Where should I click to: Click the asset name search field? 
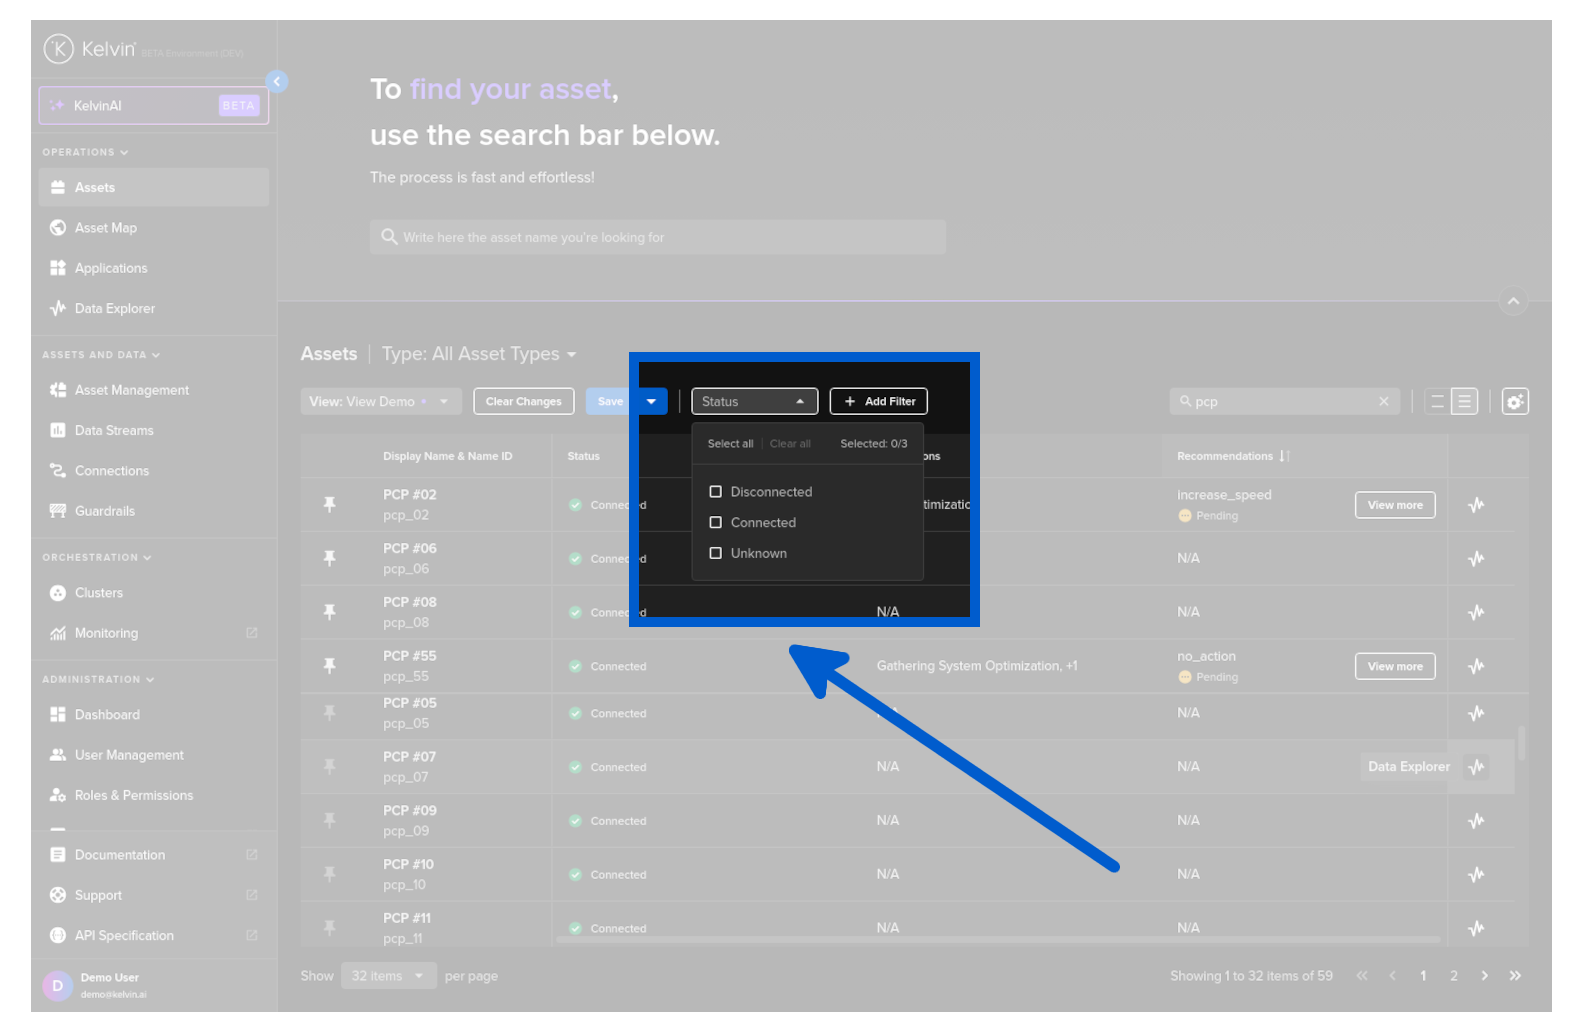coord(657,238)
